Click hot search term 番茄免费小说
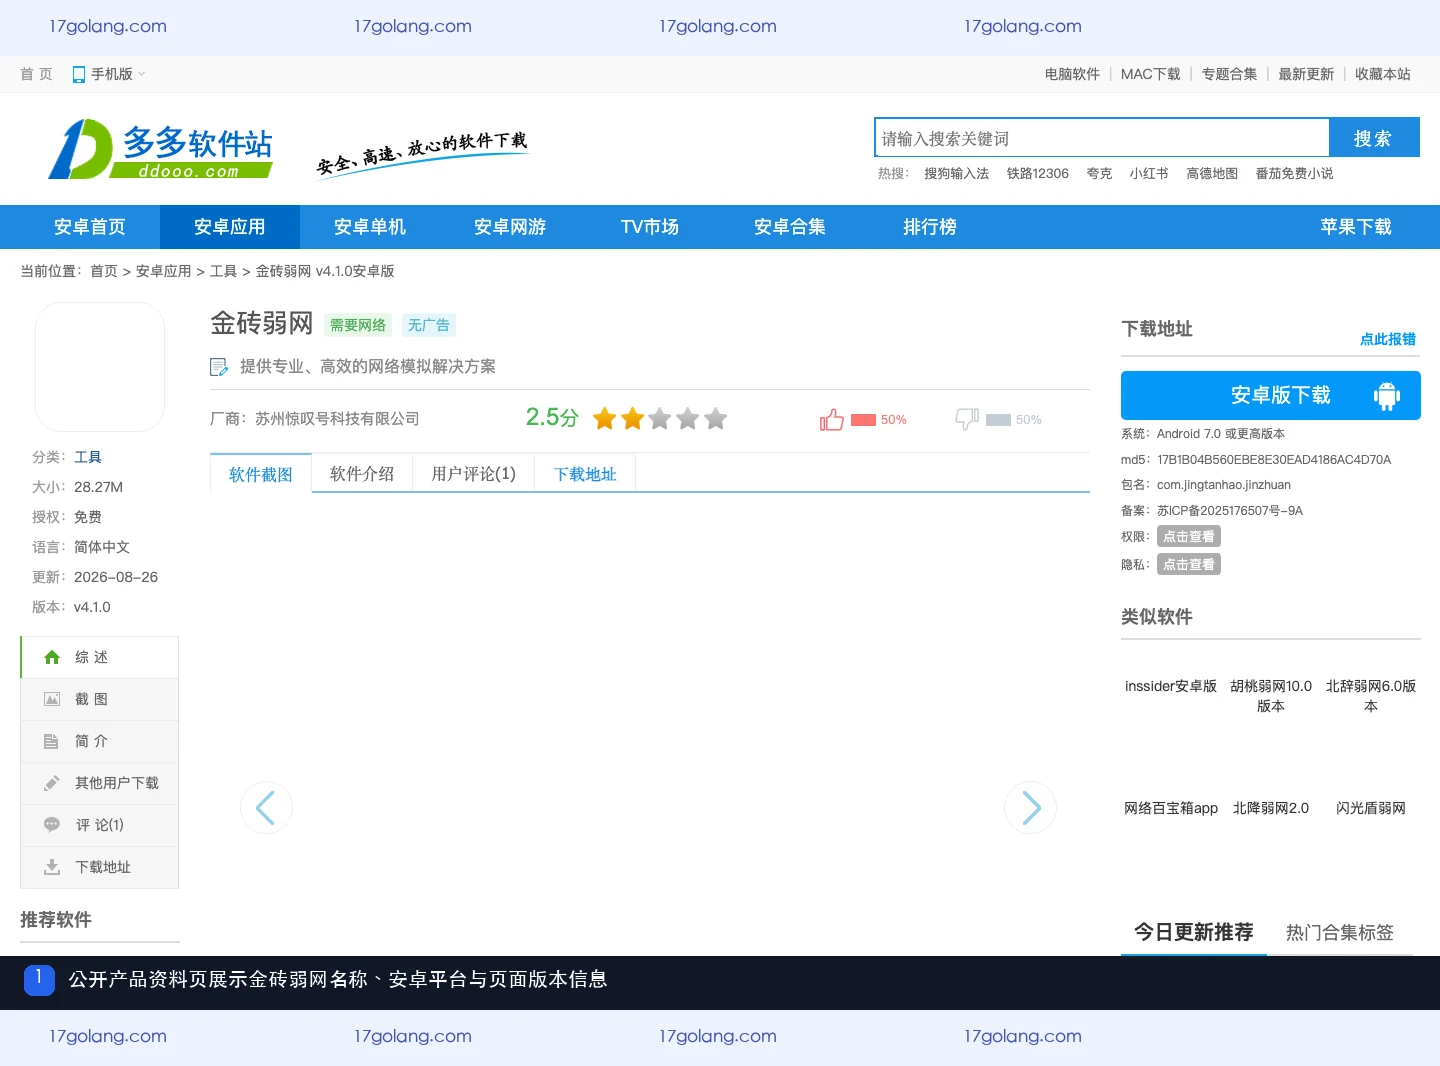The width and height of the screenshot is (1440, 1066). [x=1295, y=173]
